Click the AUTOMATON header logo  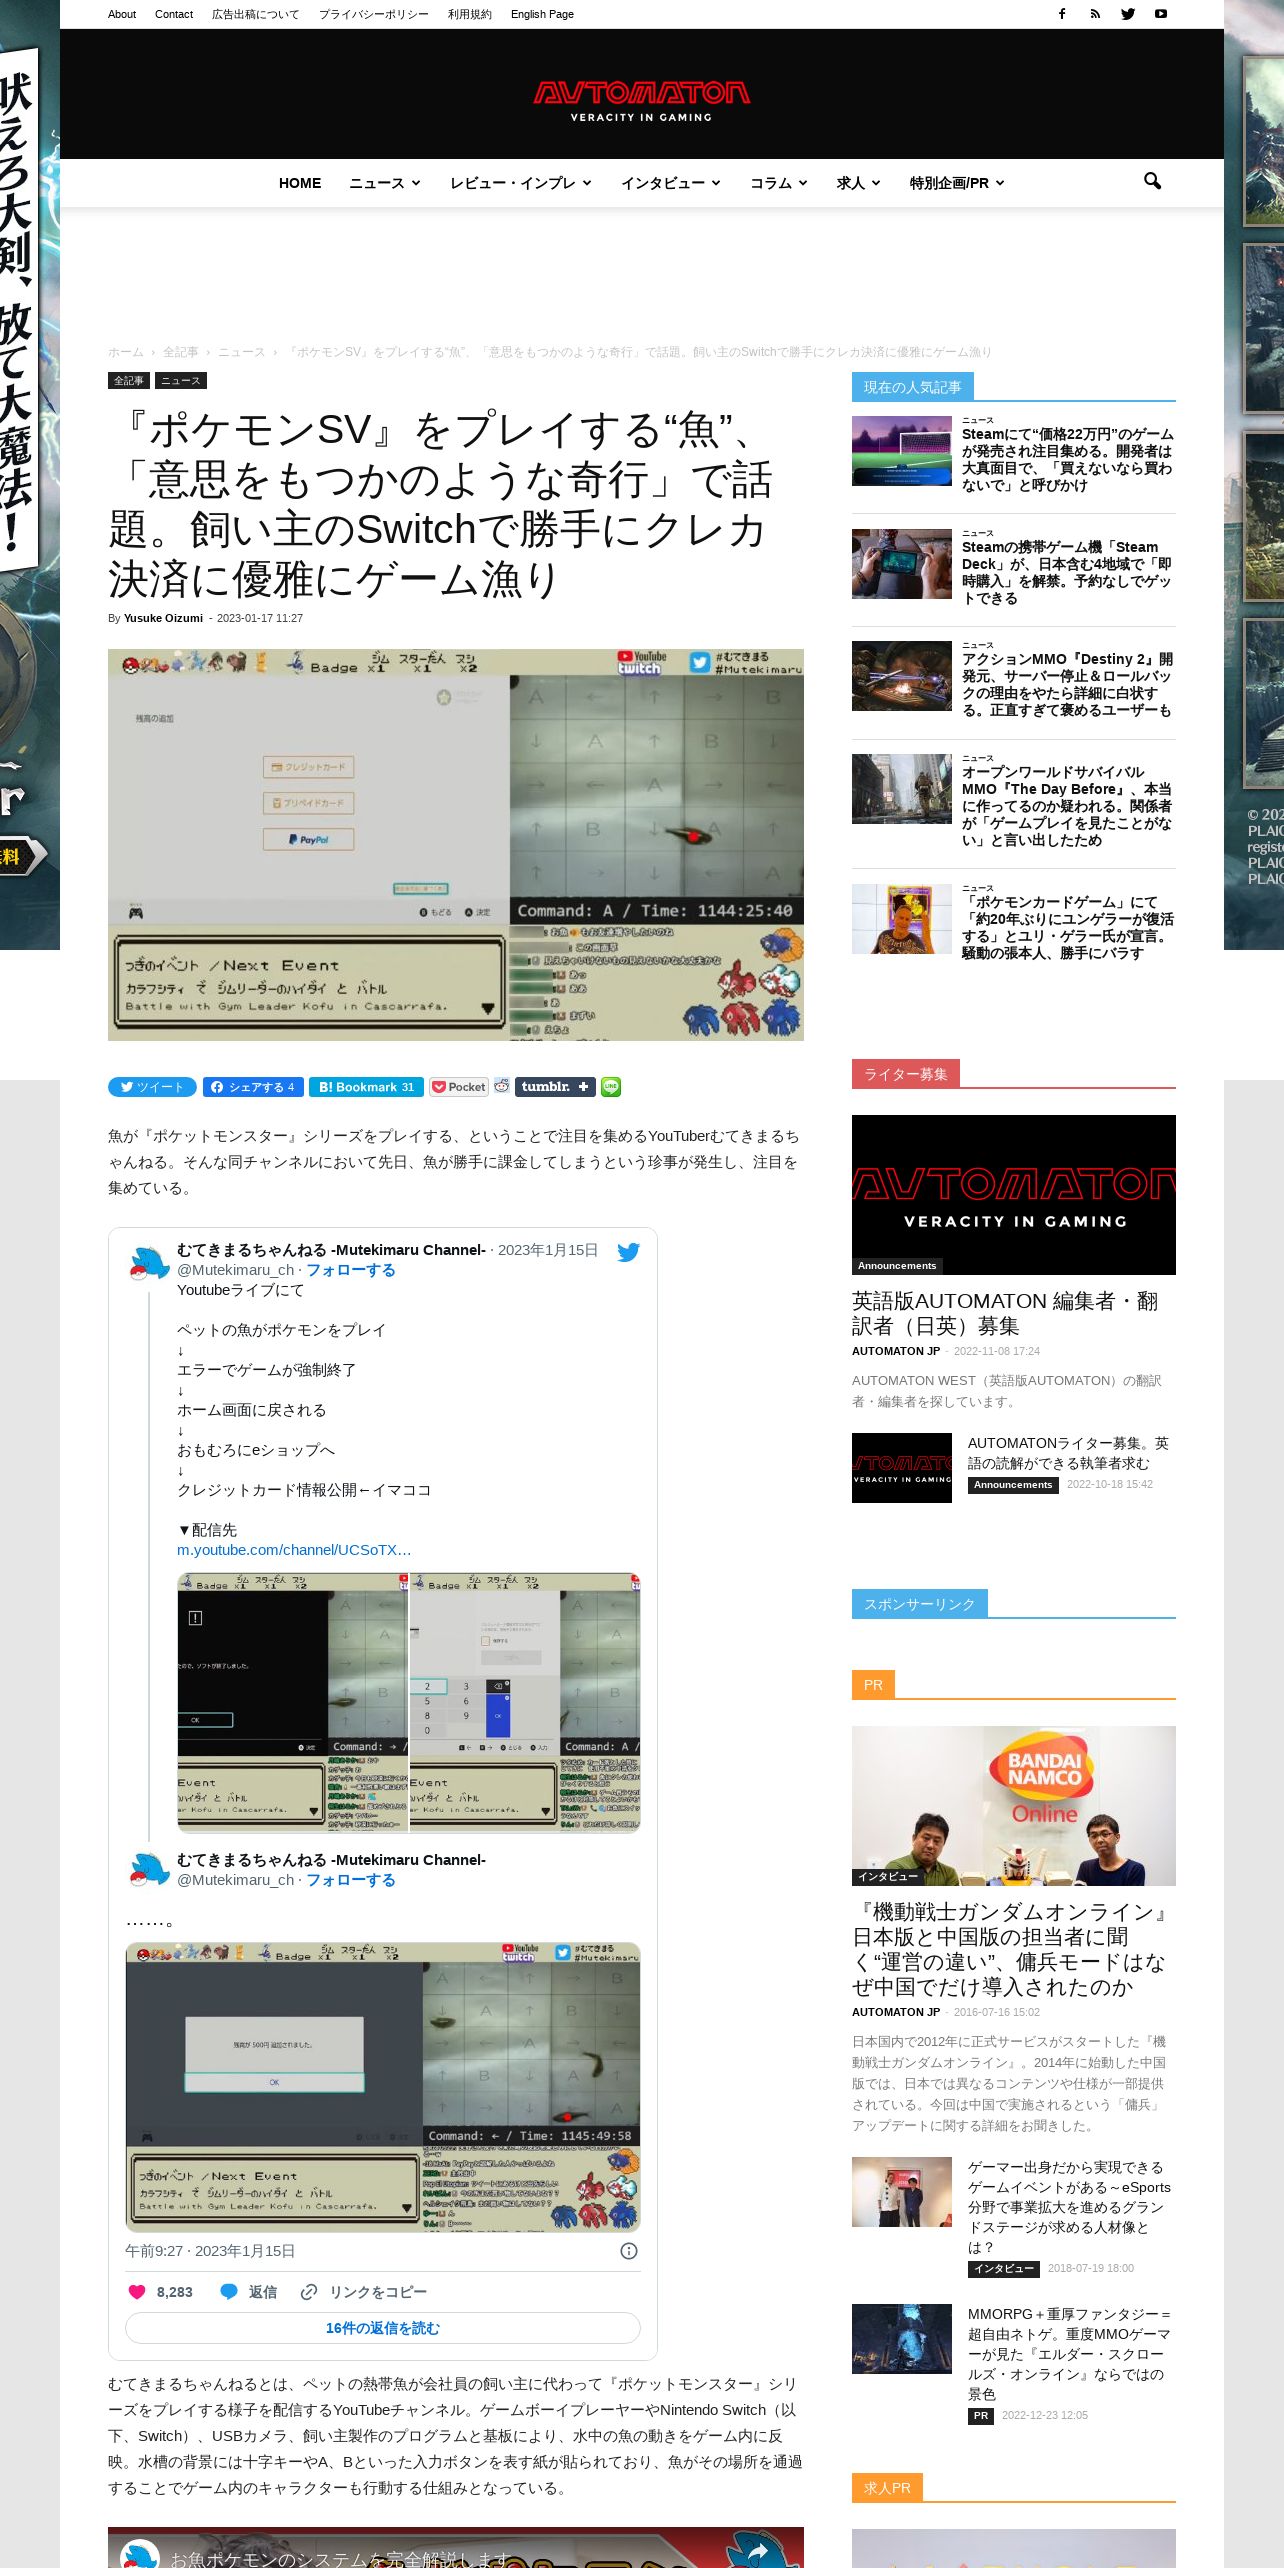641,100
